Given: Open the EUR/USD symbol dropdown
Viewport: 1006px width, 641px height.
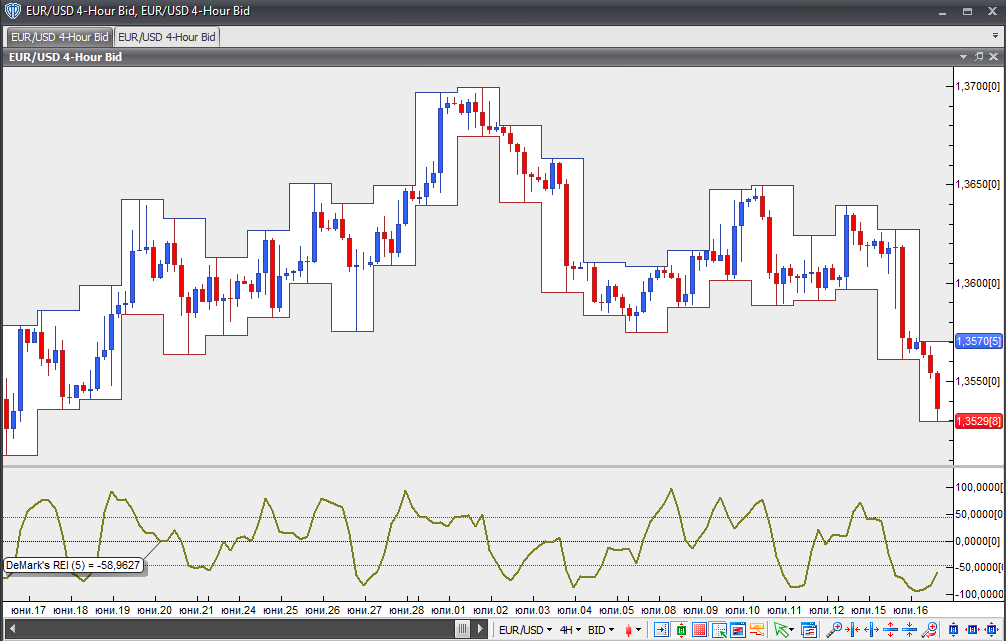Looking at the screenshot, I should 526,630.
